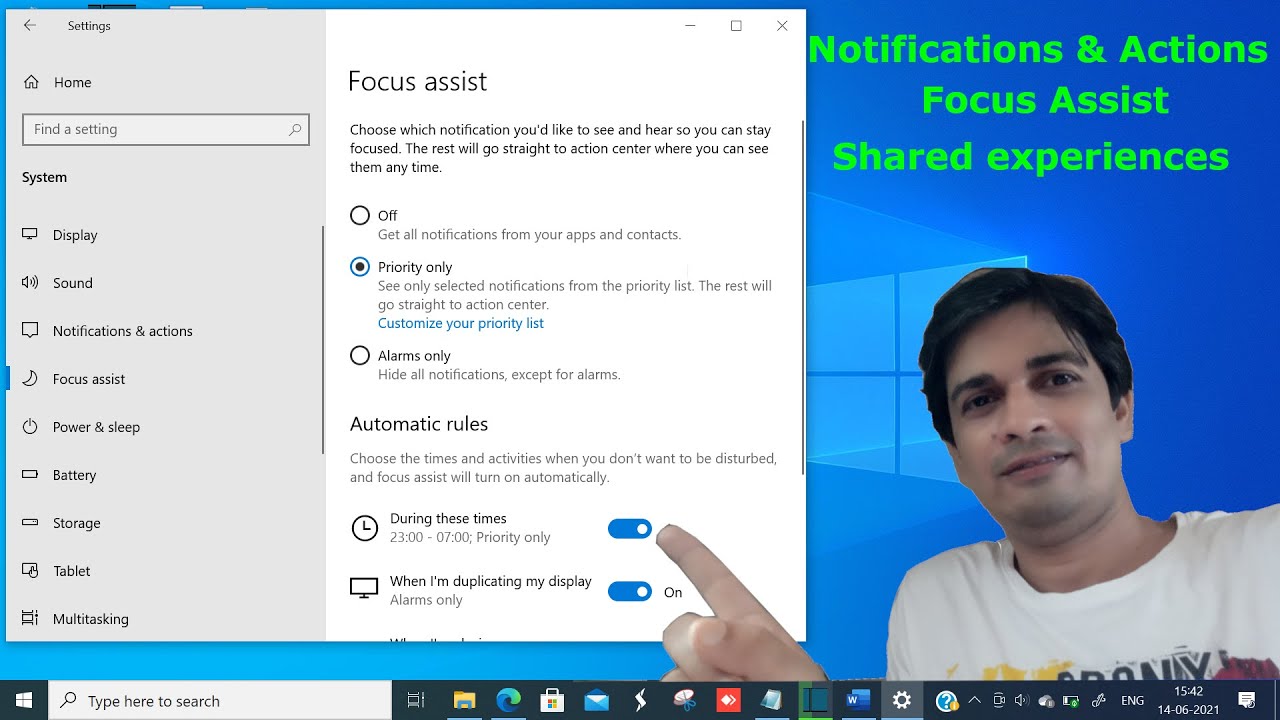Click the OneDrive cloud tray icon
This screenshot has height=720, width=1280.
pyautogui.click(x=1046, y=701)
